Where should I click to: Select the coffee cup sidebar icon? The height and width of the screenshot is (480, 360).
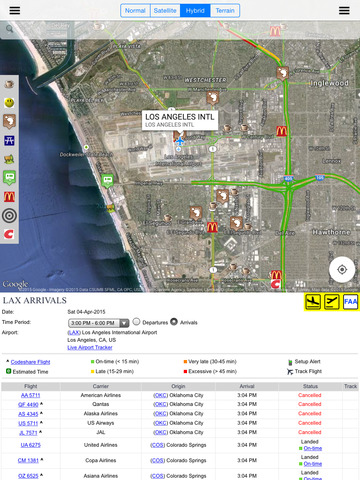[x=9, y=84]
